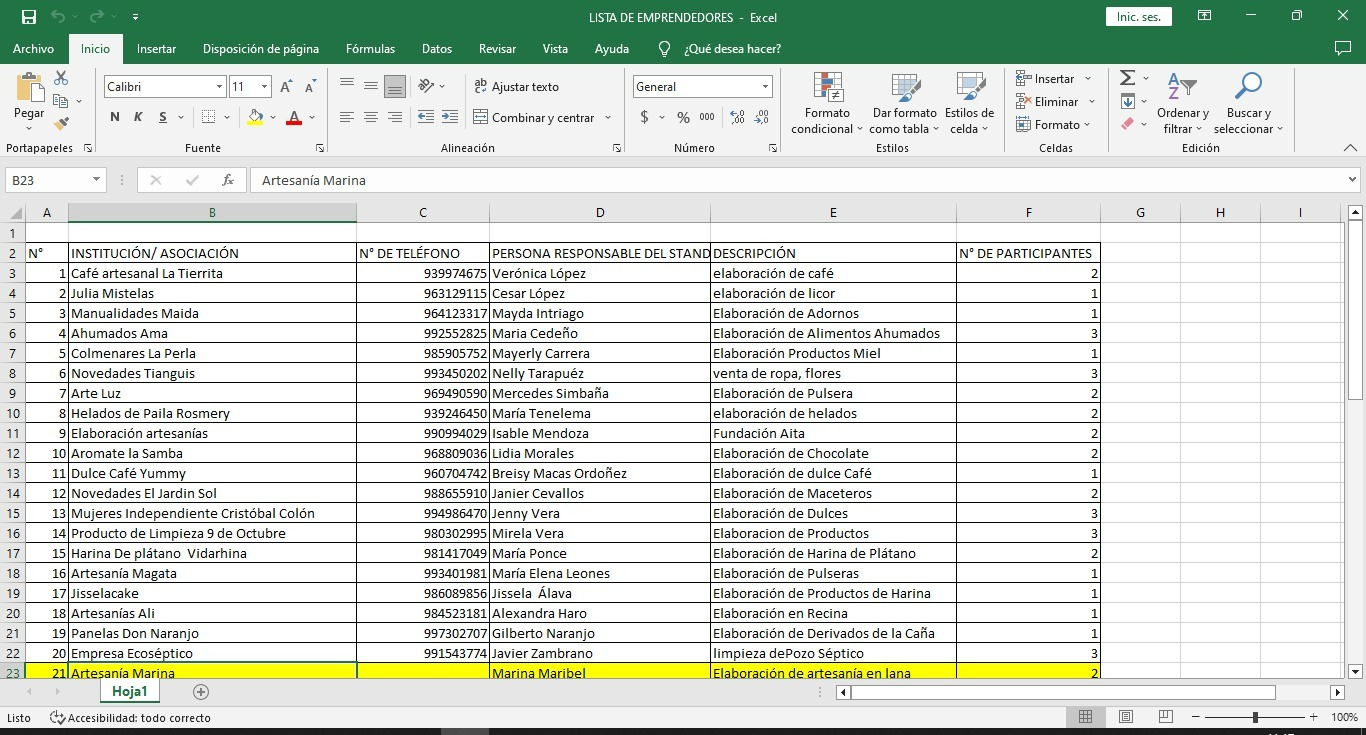Click the Inic. ses. sign-in button
Image resolution: width=1366 pixels, height=735 pixels.
1138,17
